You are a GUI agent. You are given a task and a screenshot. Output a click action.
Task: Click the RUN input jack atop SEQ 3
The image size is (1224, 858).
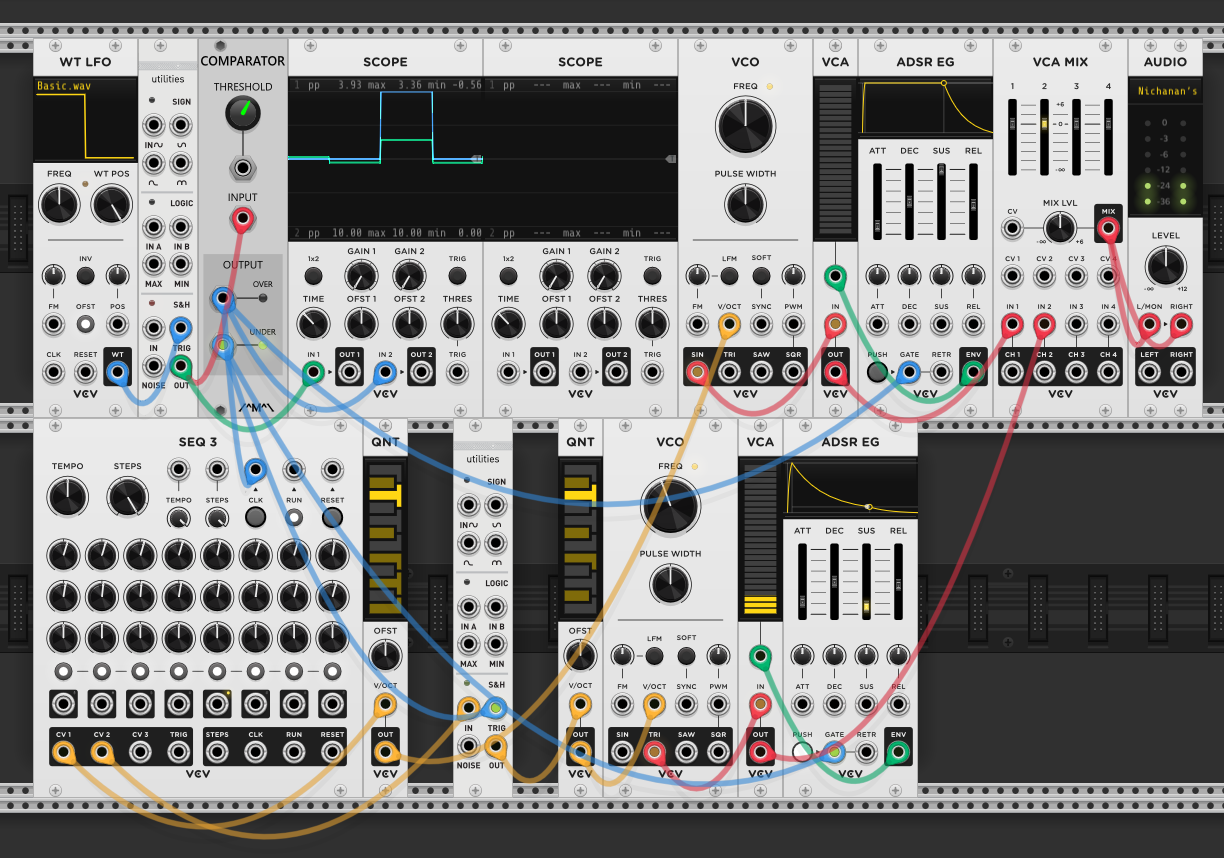click(293, 469)
